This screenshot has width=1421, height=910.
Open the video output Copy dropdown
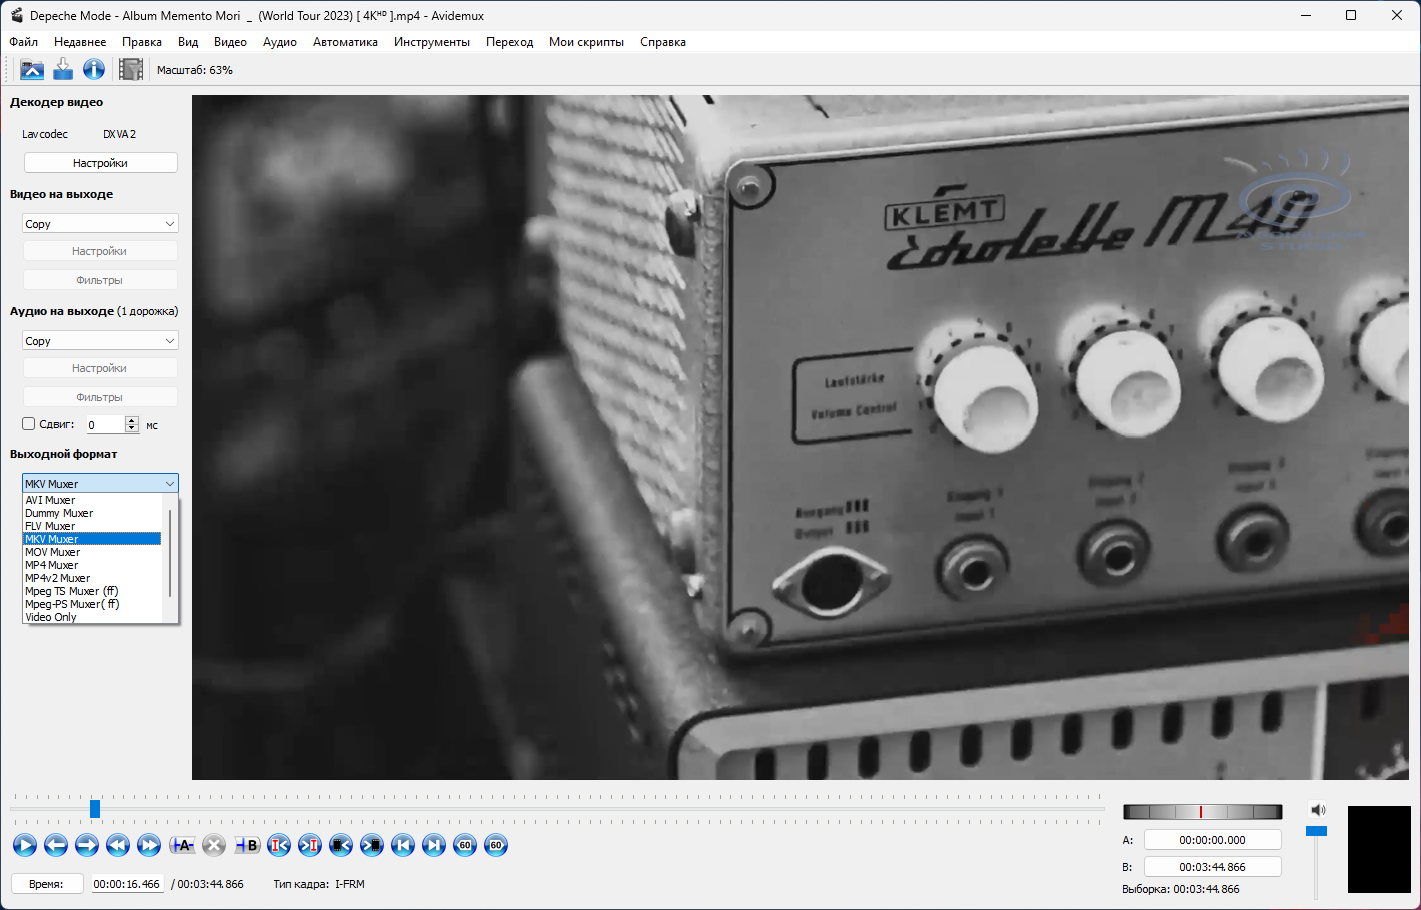(x=100, y=224)
